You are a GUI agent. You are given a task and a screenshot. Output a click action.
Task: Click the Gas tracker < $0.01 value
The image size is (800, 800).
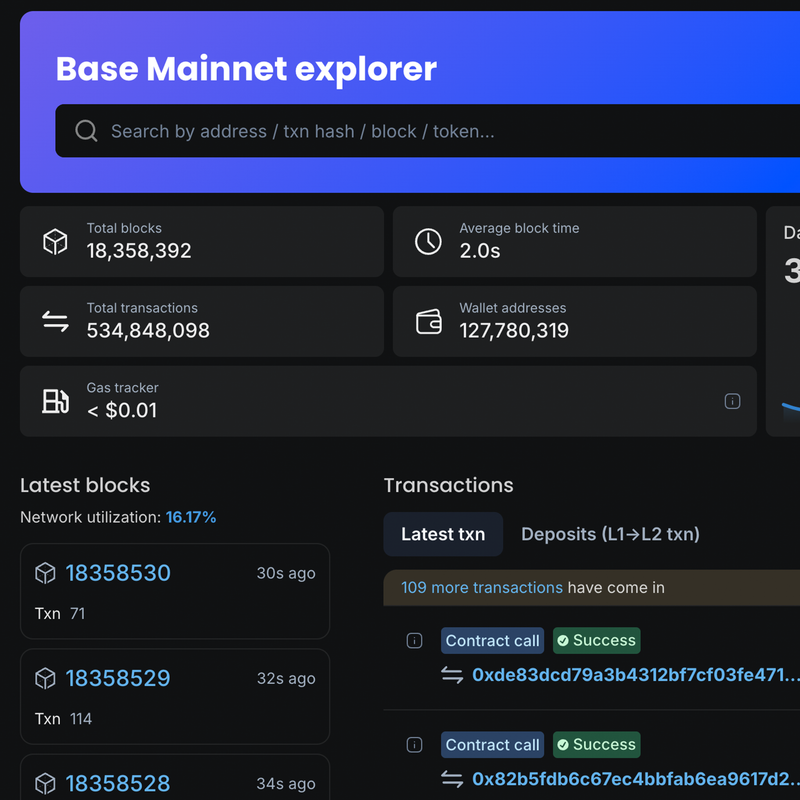pos(122,410)
